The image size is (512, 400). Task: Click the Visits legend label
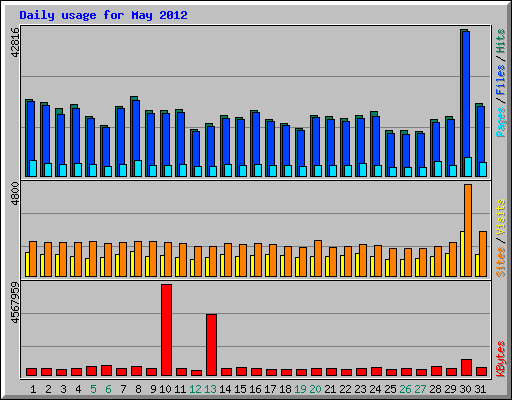pos(501,218)
